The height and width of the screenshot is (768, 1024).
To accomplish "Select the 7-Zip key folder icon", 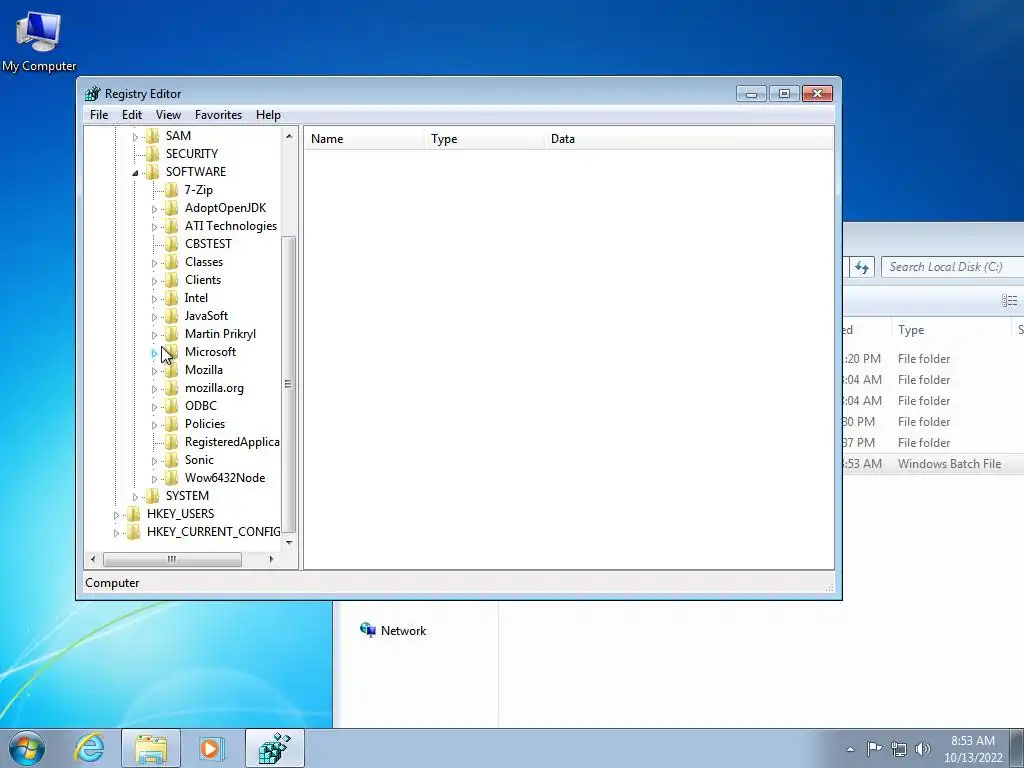I will 171,190.
